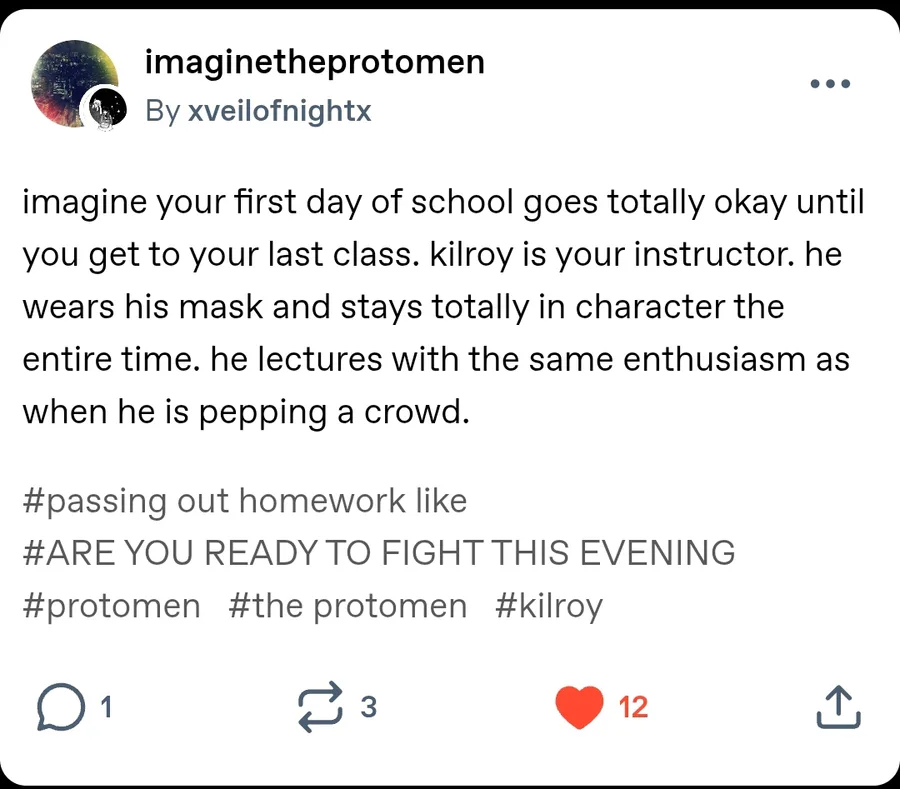The height and width of the screenshot is (789, 900).
Task: Reblog the post using the arrows icon
Action: click(320, 707)
